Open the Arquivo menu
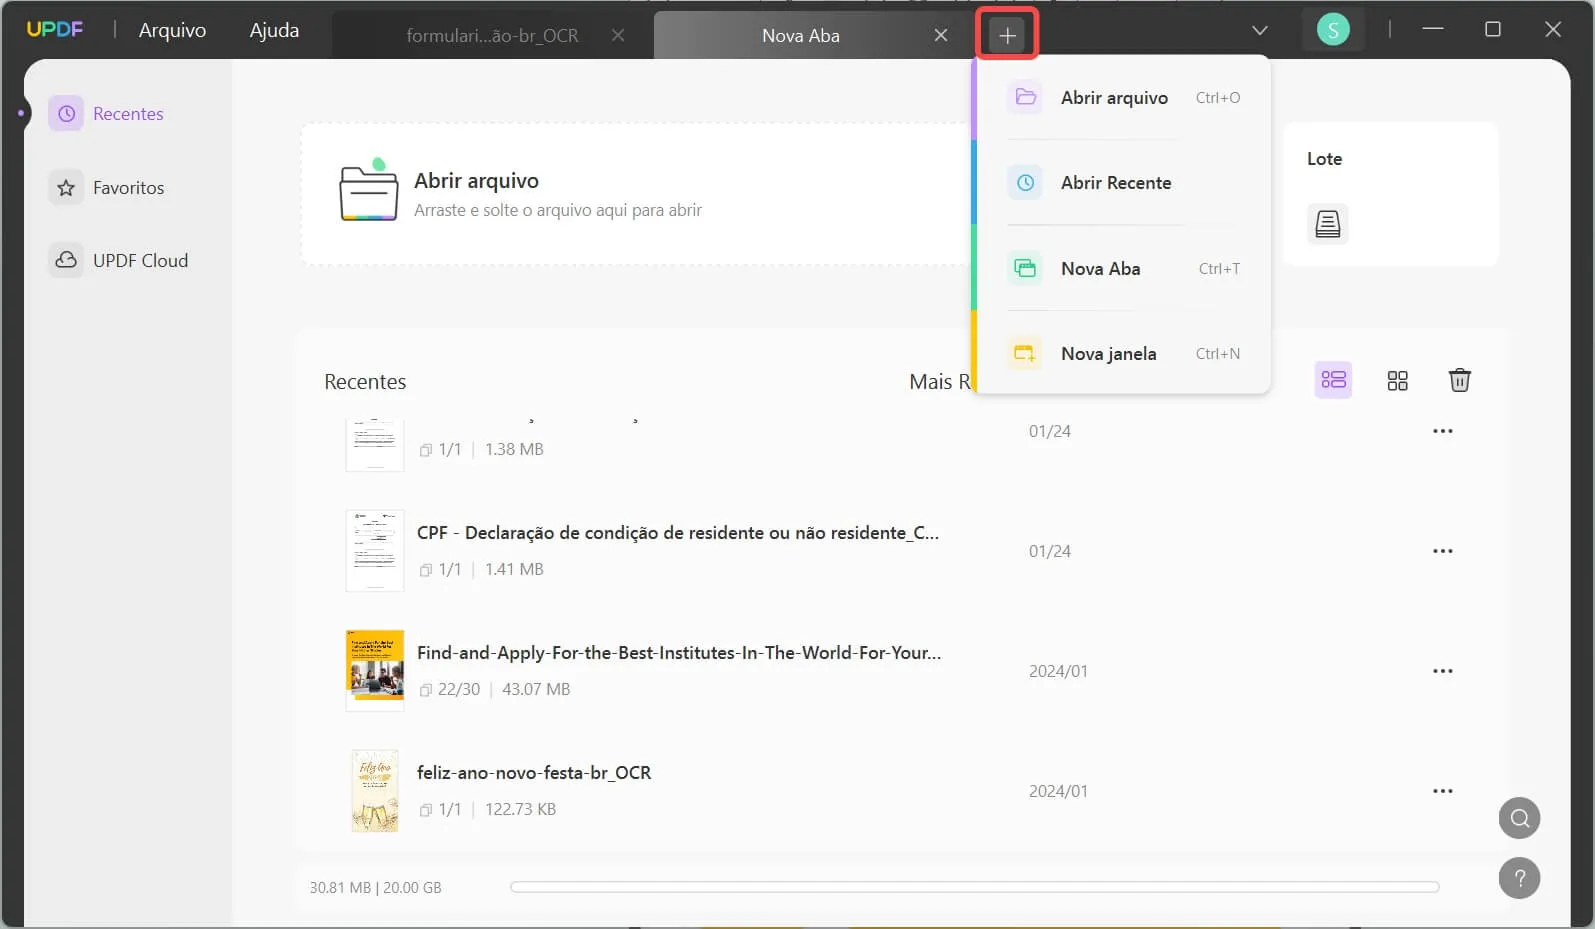This screenshot has height=929, width=1595. tap(172, 30)
